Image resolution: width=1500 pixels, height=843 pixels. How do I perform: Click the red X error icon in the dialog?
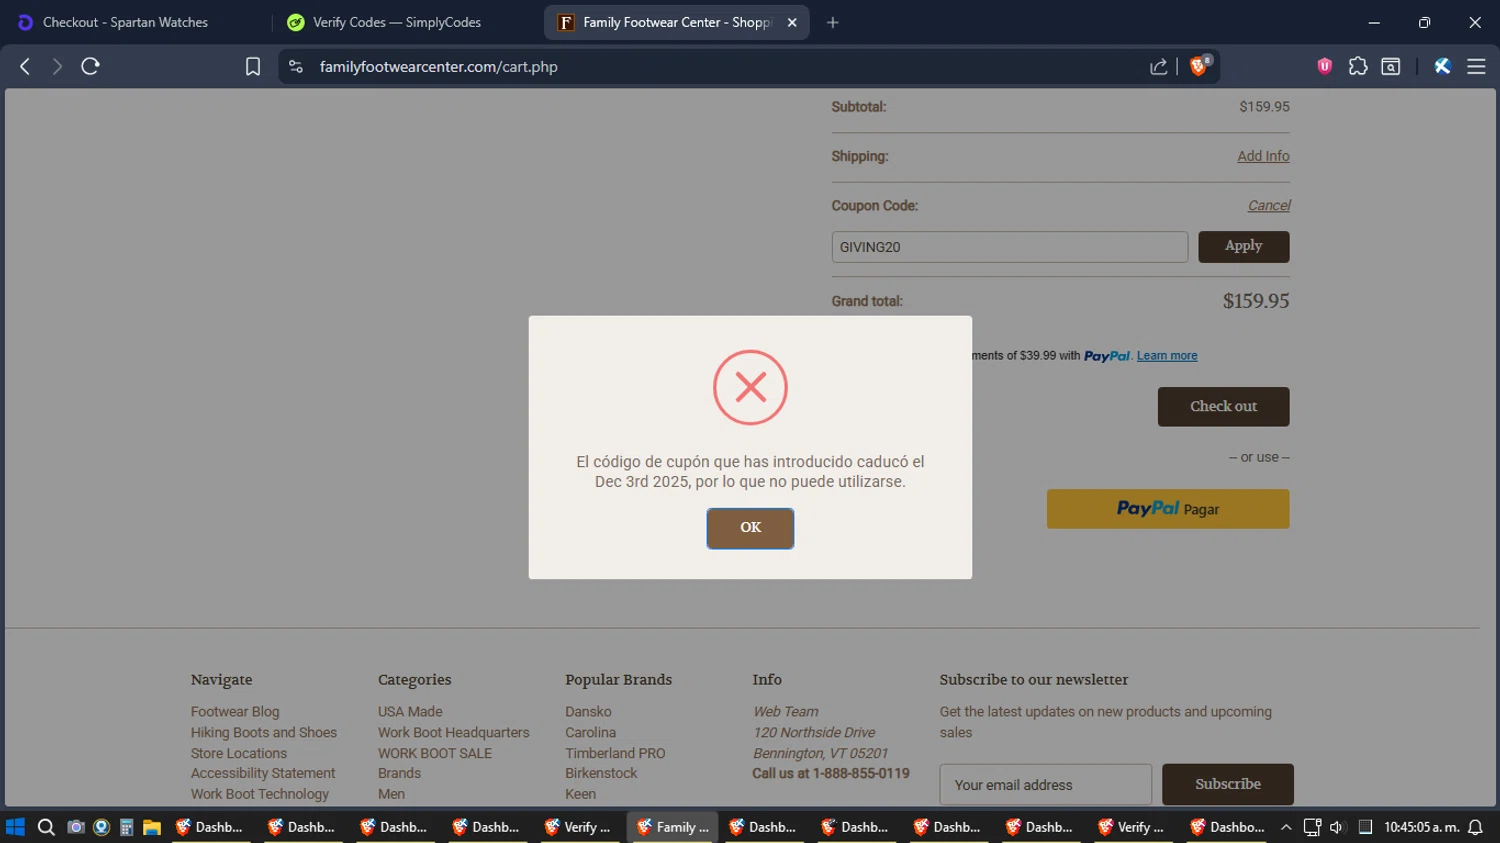[750, 387]
